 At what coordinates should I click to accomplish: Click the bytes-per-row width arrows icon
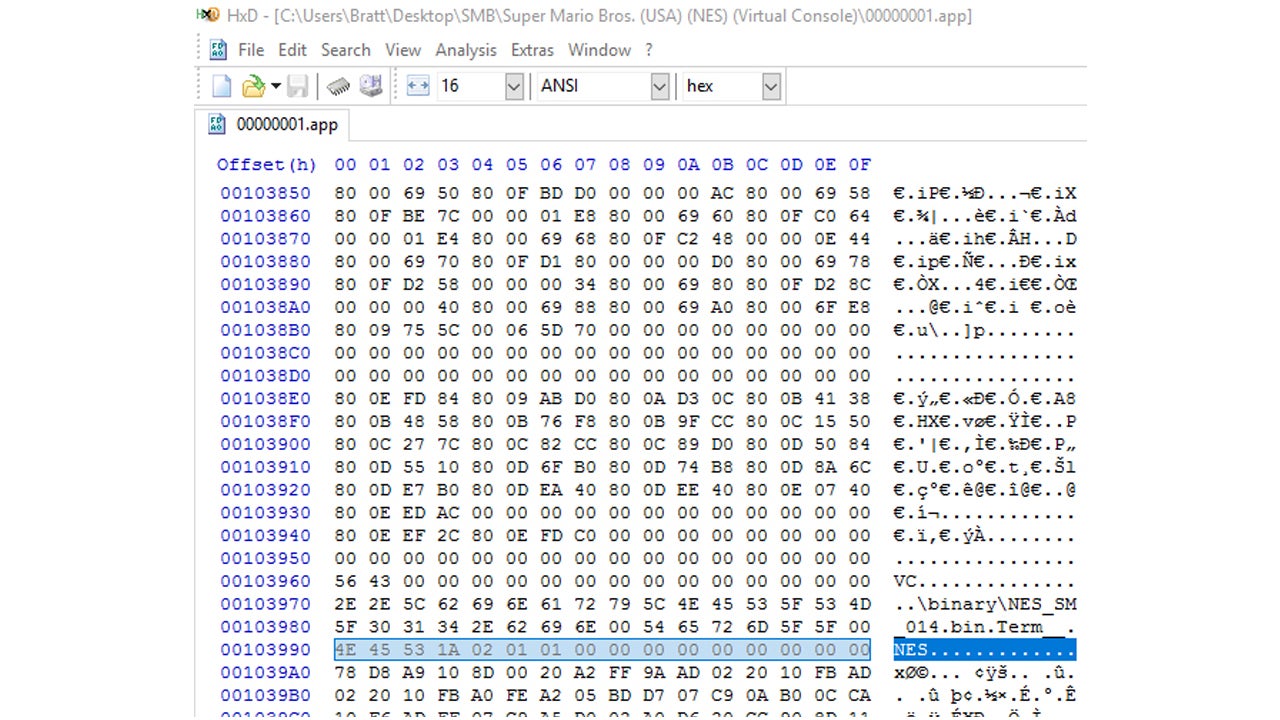[418, 86]
